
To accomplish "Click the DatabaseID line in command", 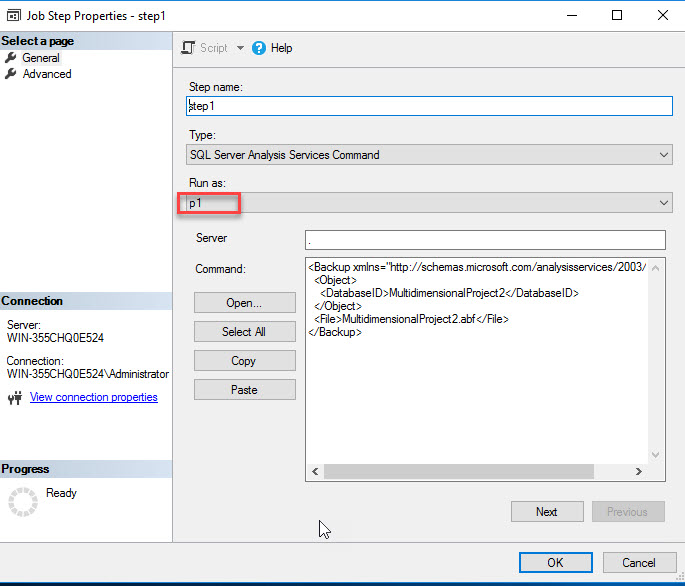I will tap(449, 293).
